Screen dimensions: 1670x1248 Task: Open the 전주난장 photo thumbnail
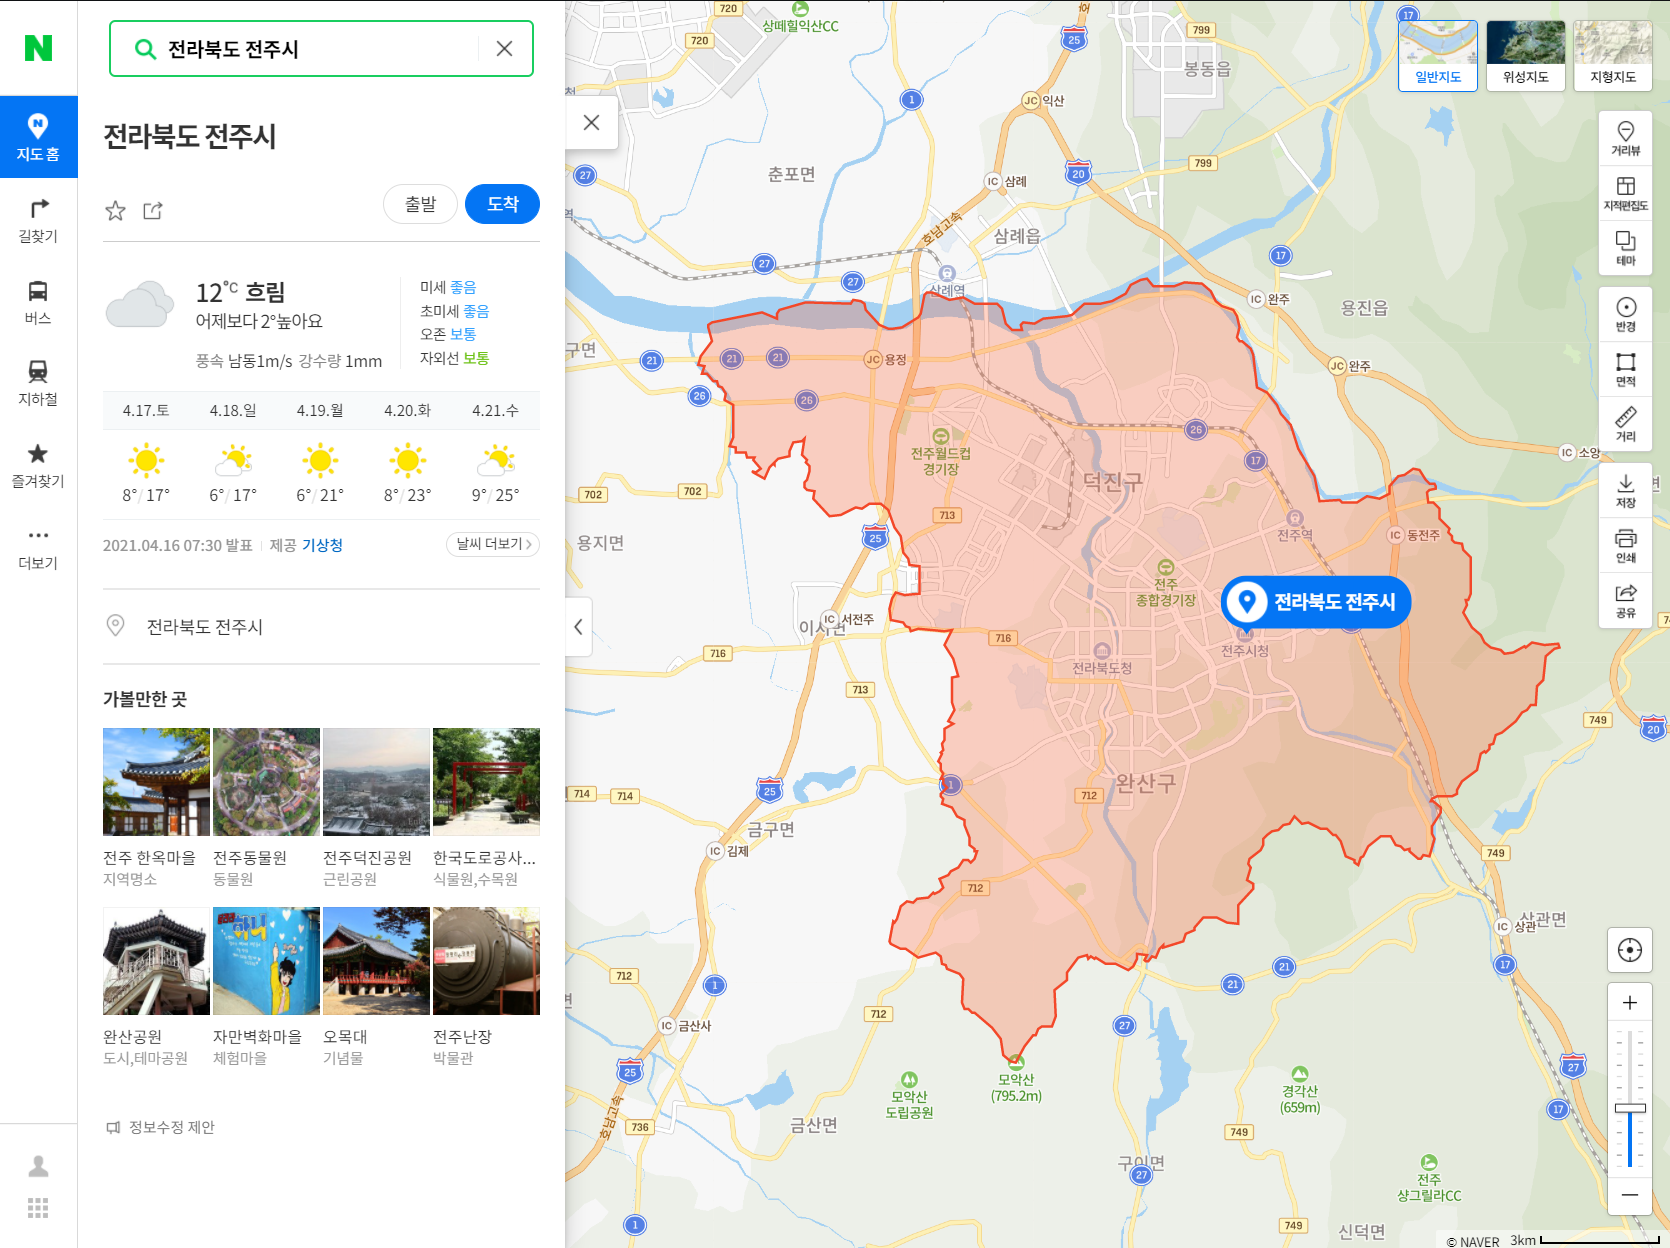(486, 961)
